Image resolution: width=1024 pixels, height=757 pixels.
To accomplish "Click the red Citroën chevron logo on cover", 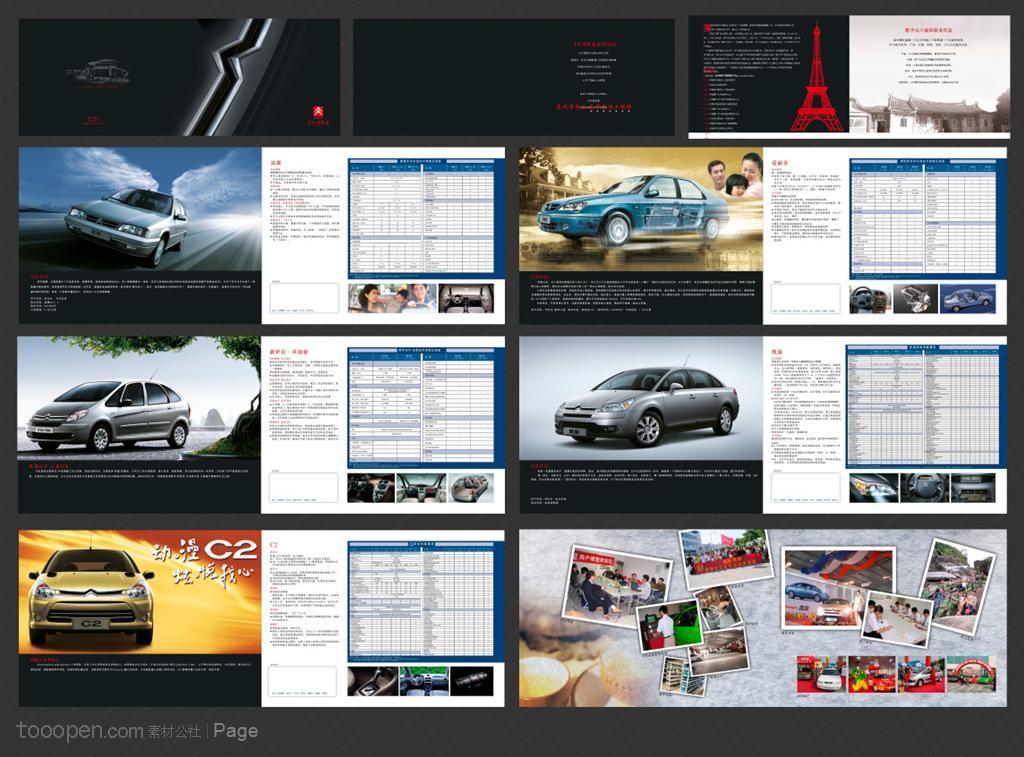I will [317, 112].
